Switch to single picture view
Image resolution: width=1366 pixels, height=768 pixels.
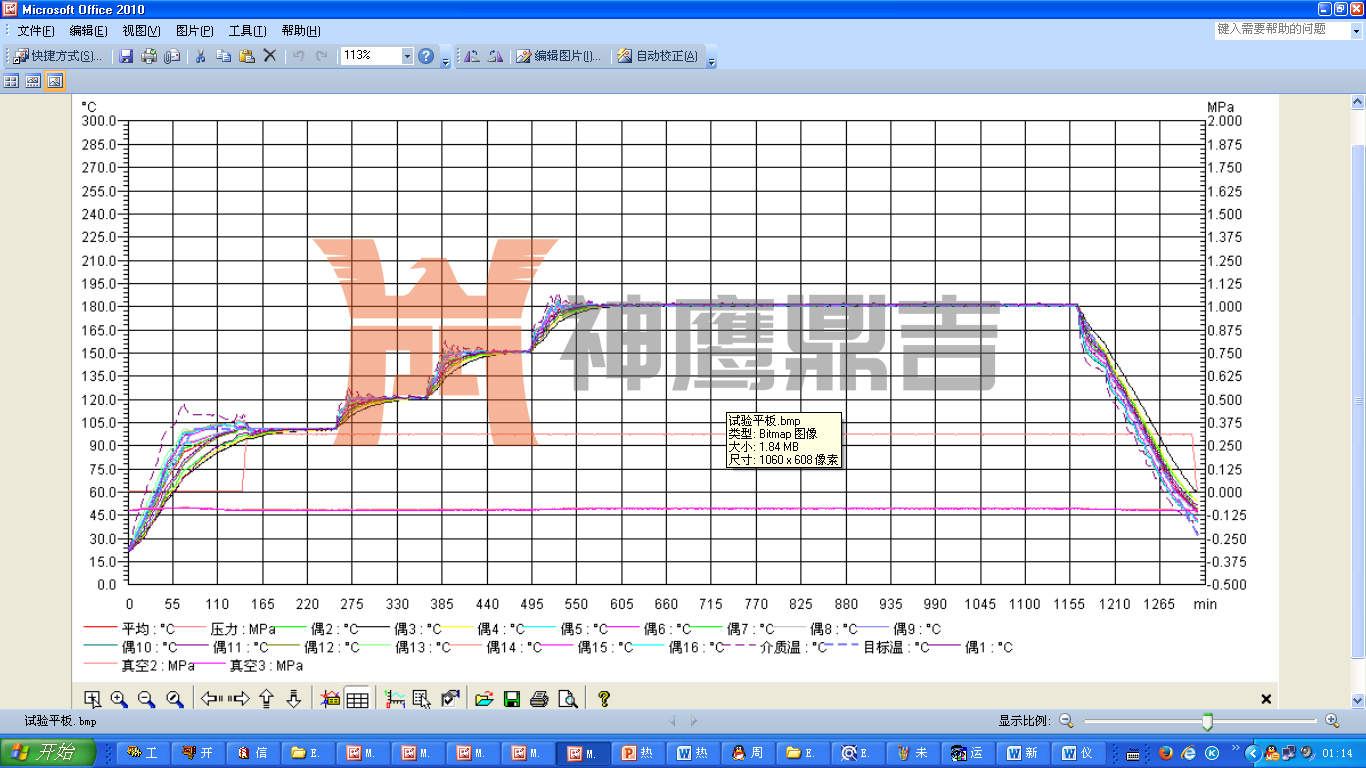point(55,81)
